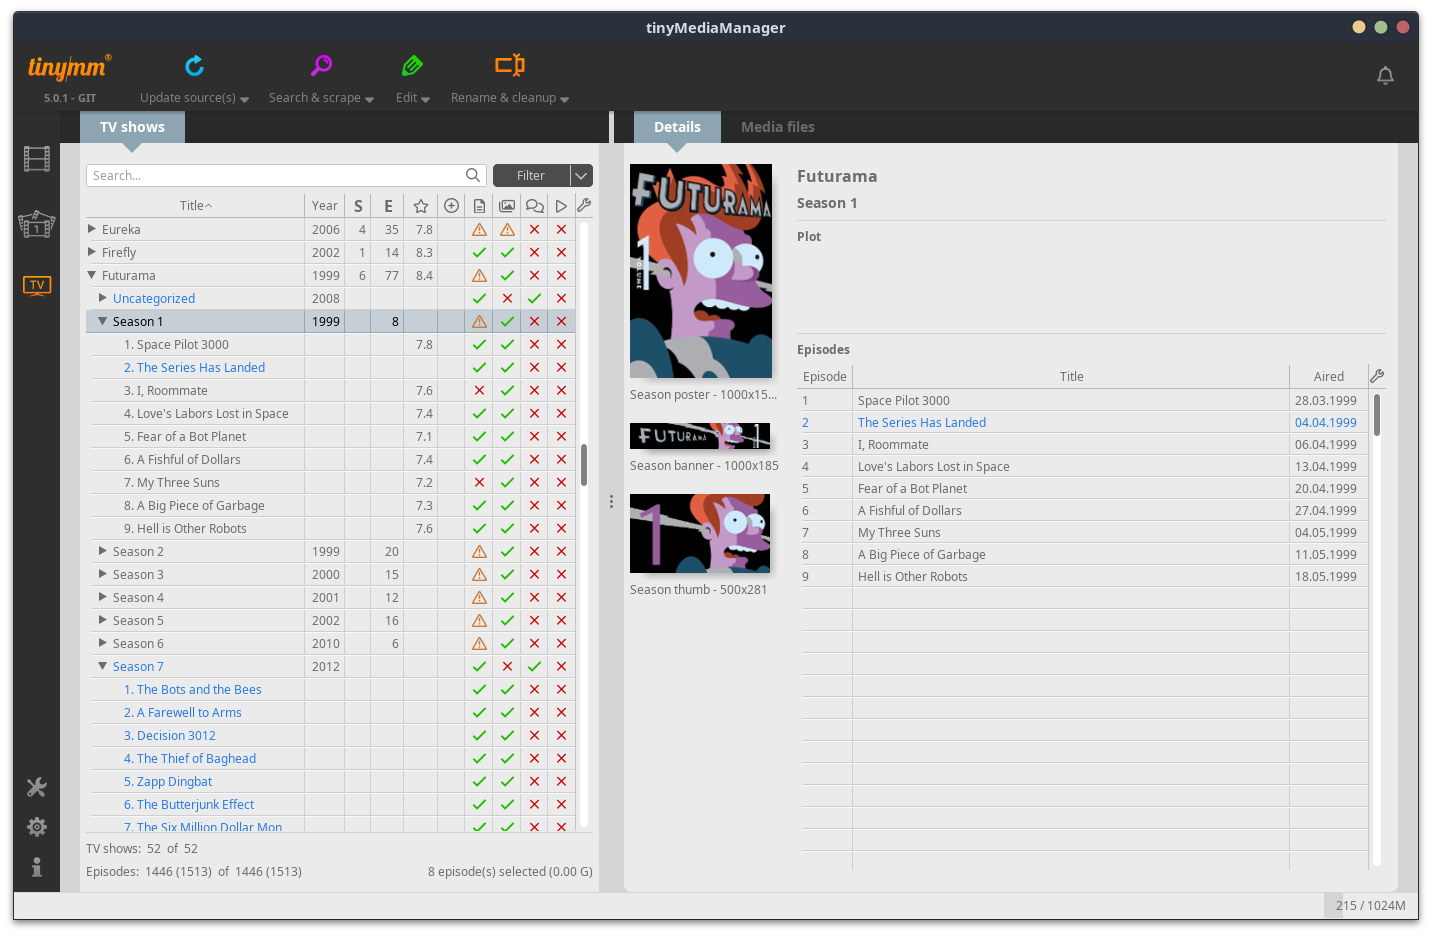Click the green Edit pencil icon
The height and width of the screenshot is (936, 1432).
[x=412, y=66]
